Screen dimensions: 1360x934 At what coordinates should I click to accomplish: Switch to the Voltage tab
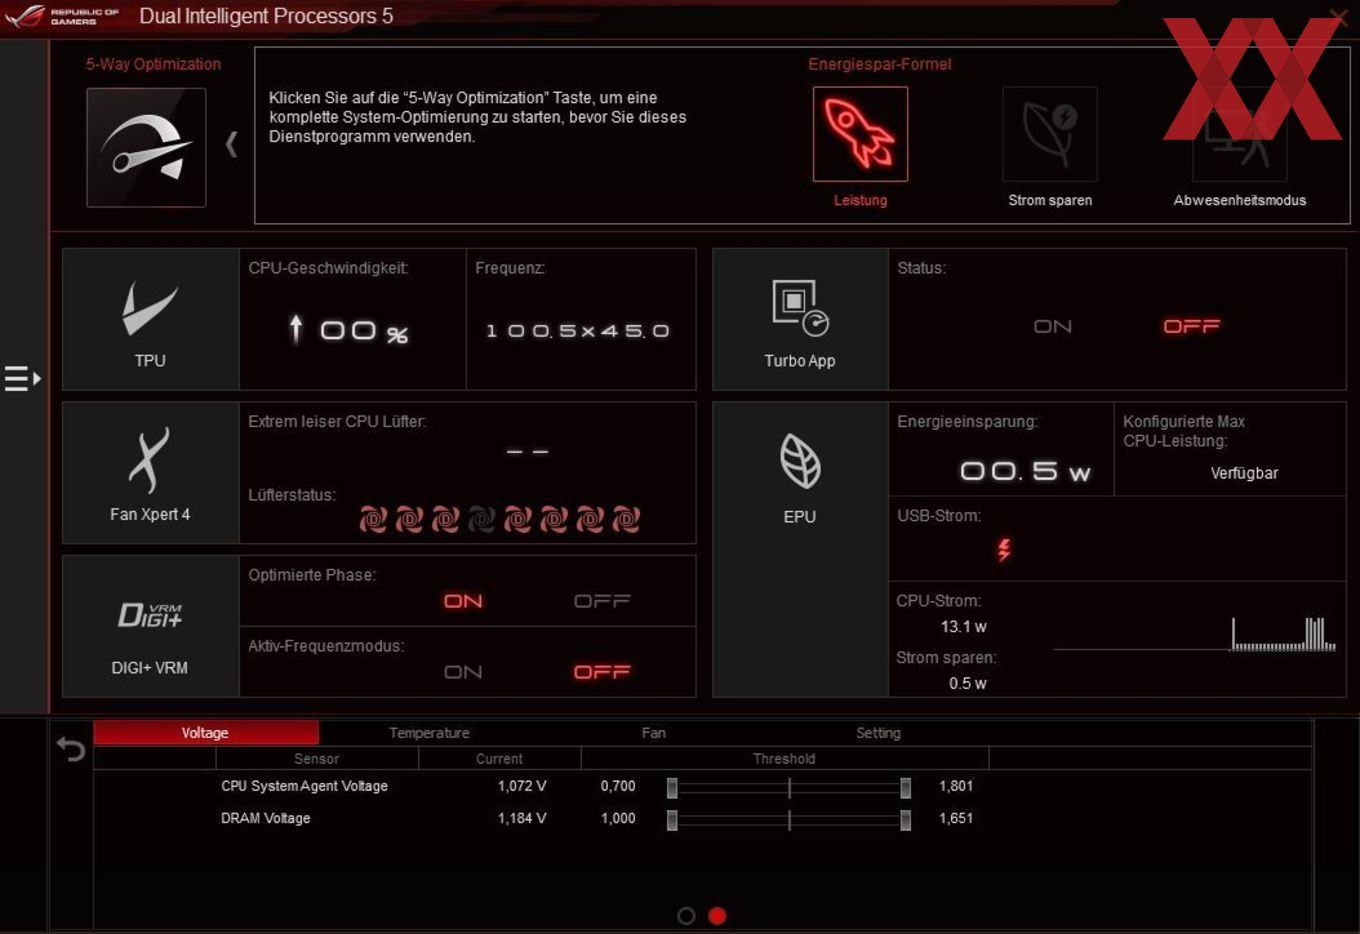coord(206,733)
